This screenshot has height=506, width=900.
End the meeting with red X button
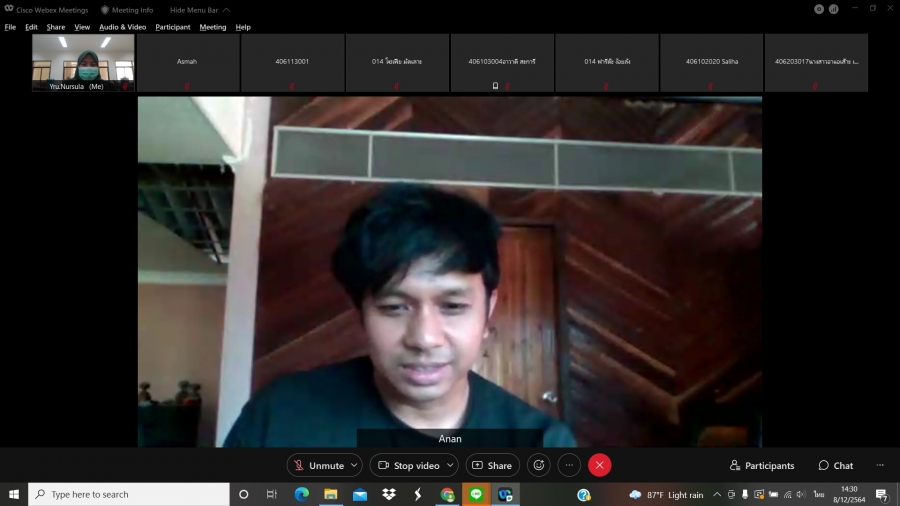click(599, 465)
